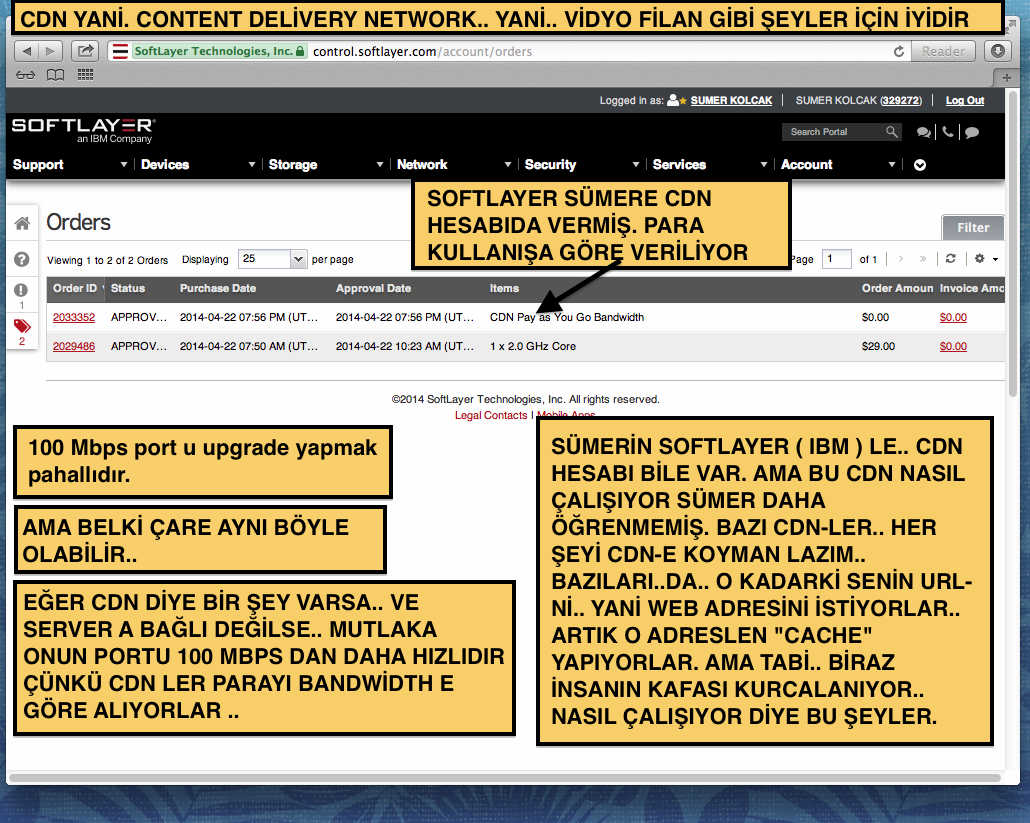
Task: Open the 25 per page dropdown
Action: coord(273,259)
